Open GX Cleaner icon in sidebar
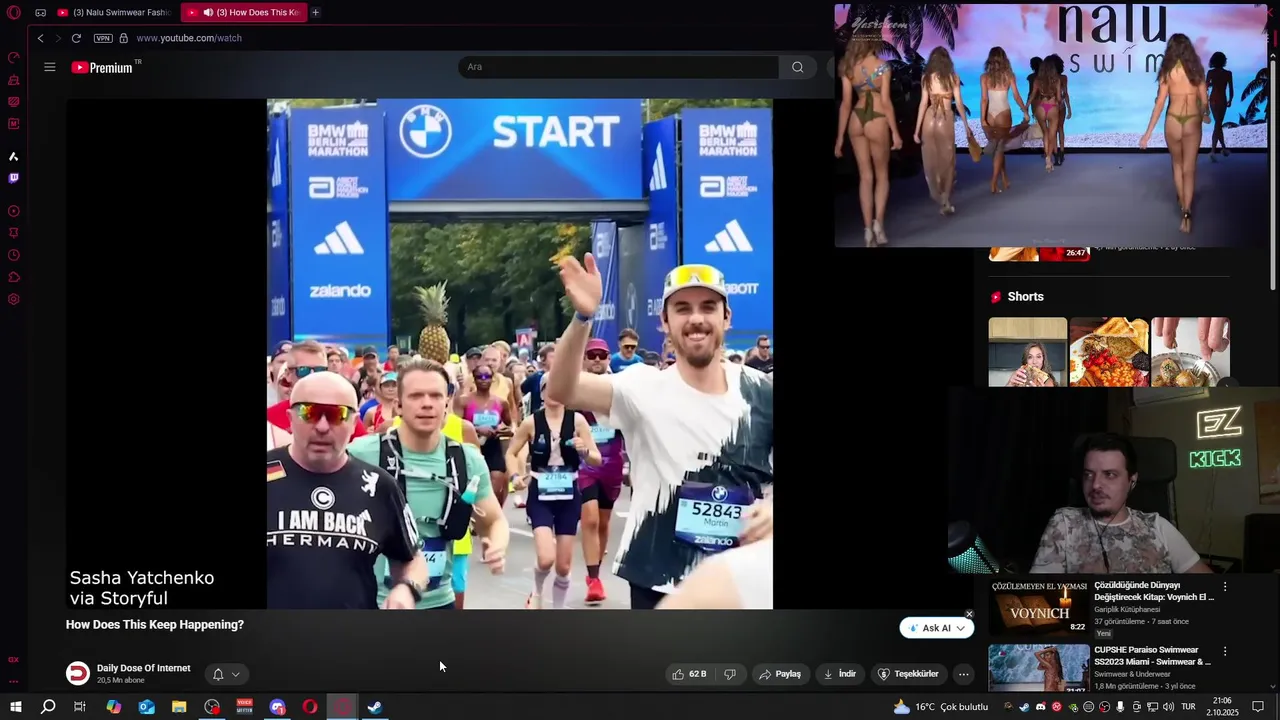The image size is (1280, 720). coord(14,79)
